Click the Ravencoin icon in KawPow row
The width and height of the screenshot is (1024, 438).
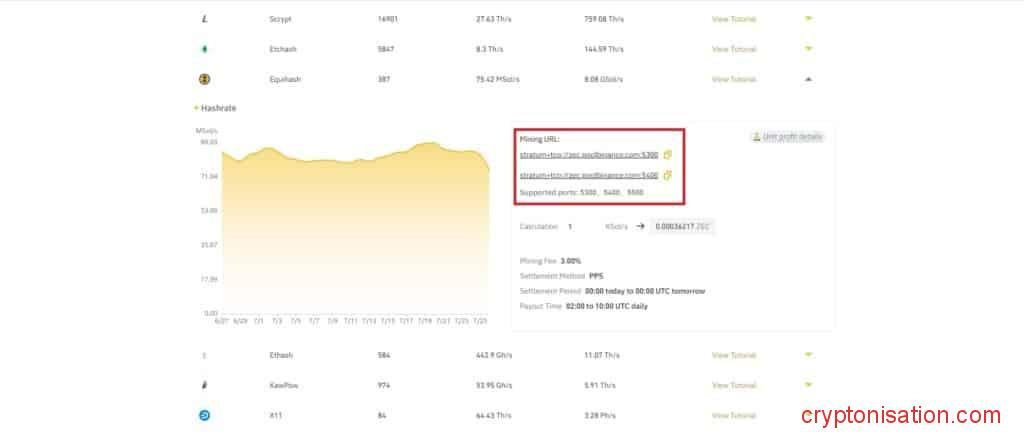tap(205, 385)
